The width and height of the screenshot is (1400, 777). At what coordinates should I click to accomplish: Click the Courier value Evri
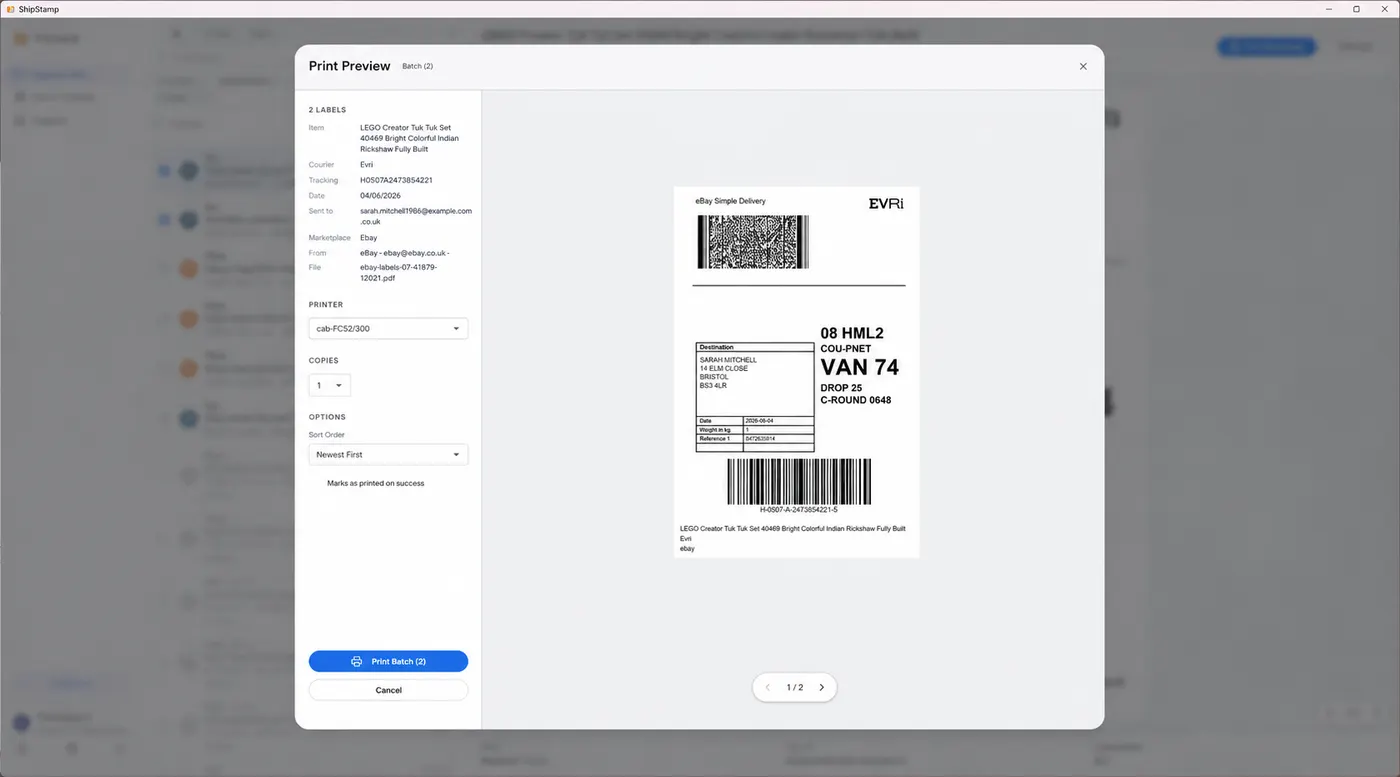[366, 164]
